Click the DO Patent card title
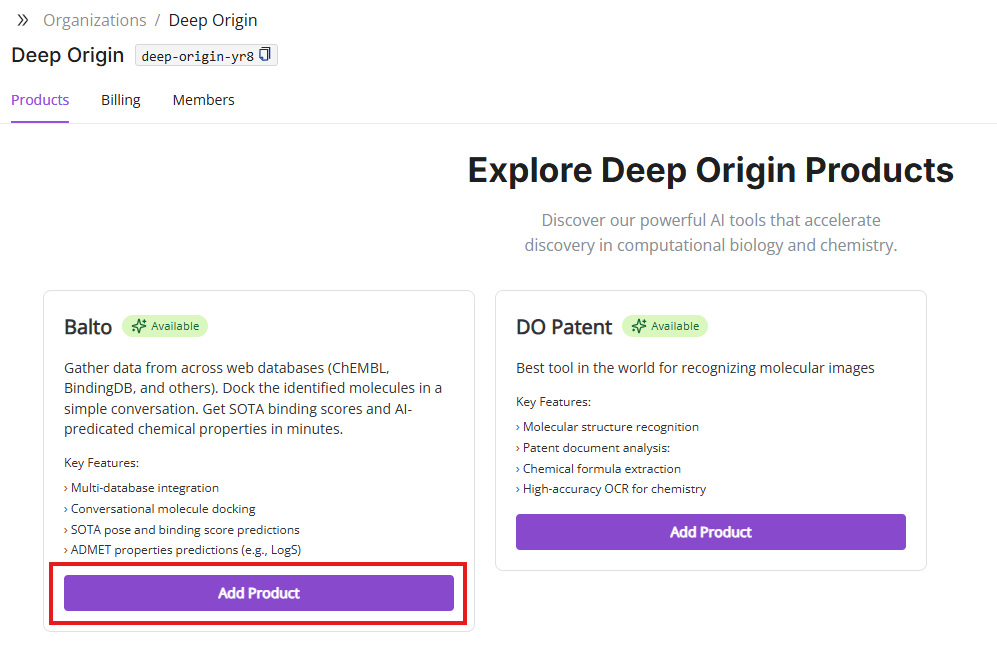 click(564, 327)
